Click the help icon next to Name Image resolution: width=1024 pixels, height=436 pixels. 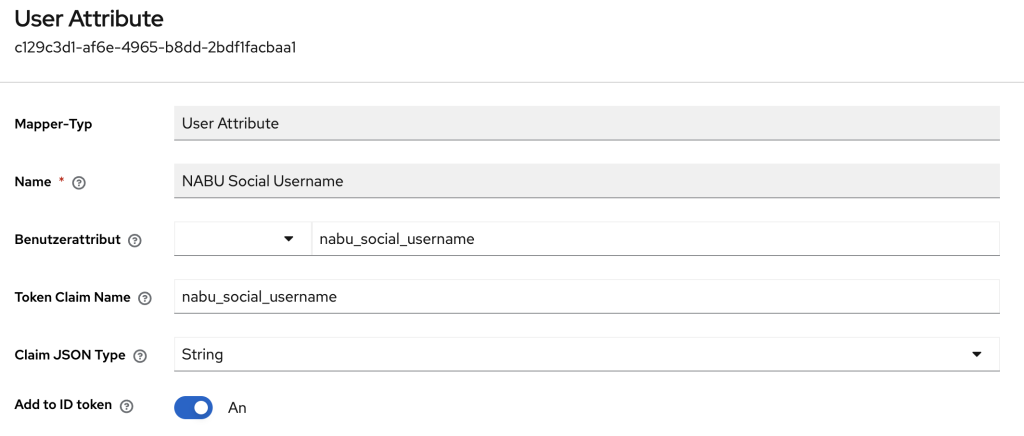(x=79, y=183)
